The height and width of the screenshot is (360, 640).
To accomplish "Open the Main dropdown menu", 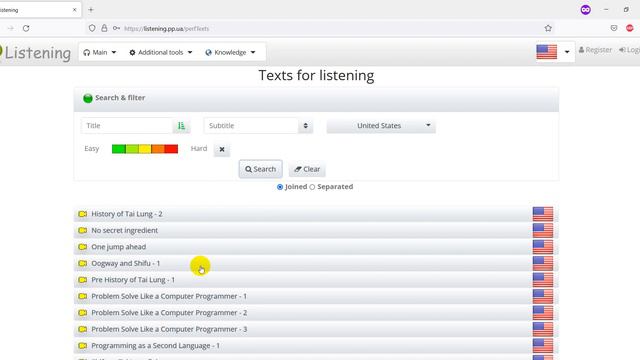I will click(x=100, y=52).
